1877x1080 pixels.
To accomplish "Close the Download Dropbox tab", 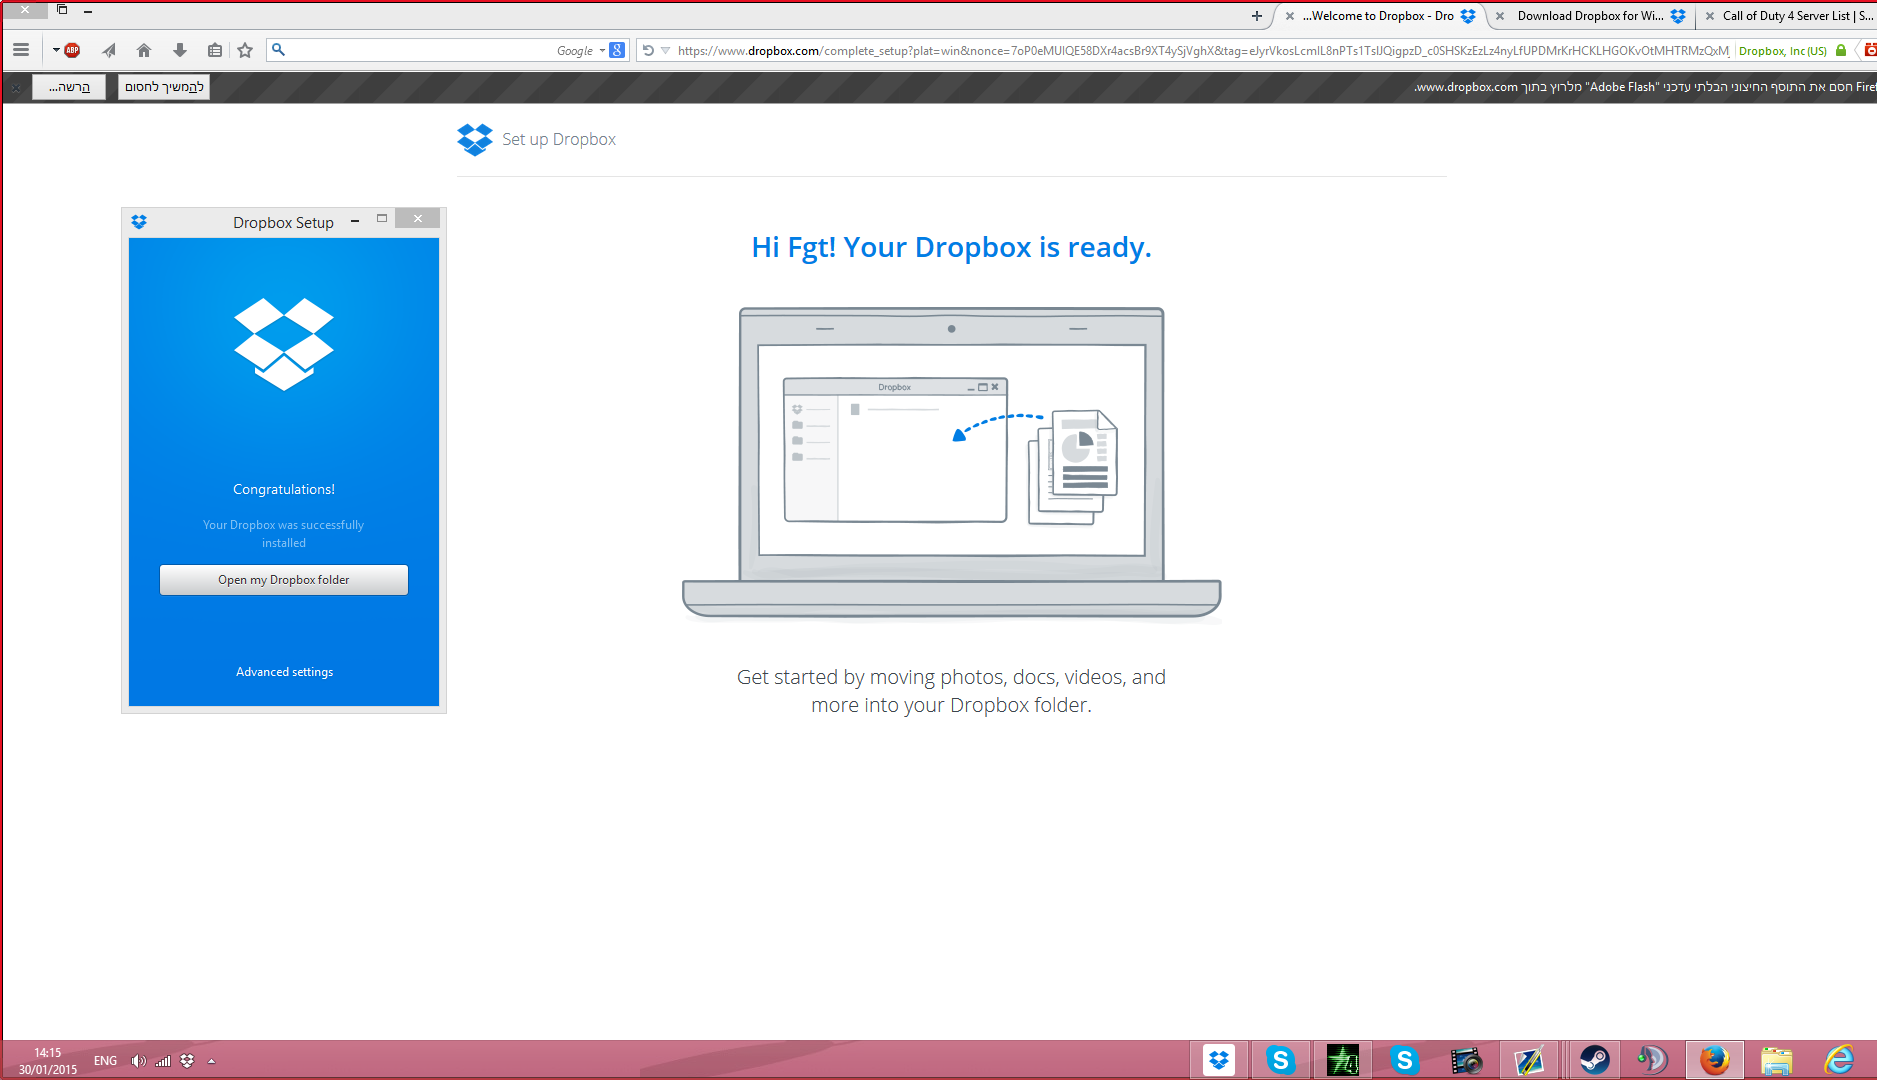I will pos(1500,16).
